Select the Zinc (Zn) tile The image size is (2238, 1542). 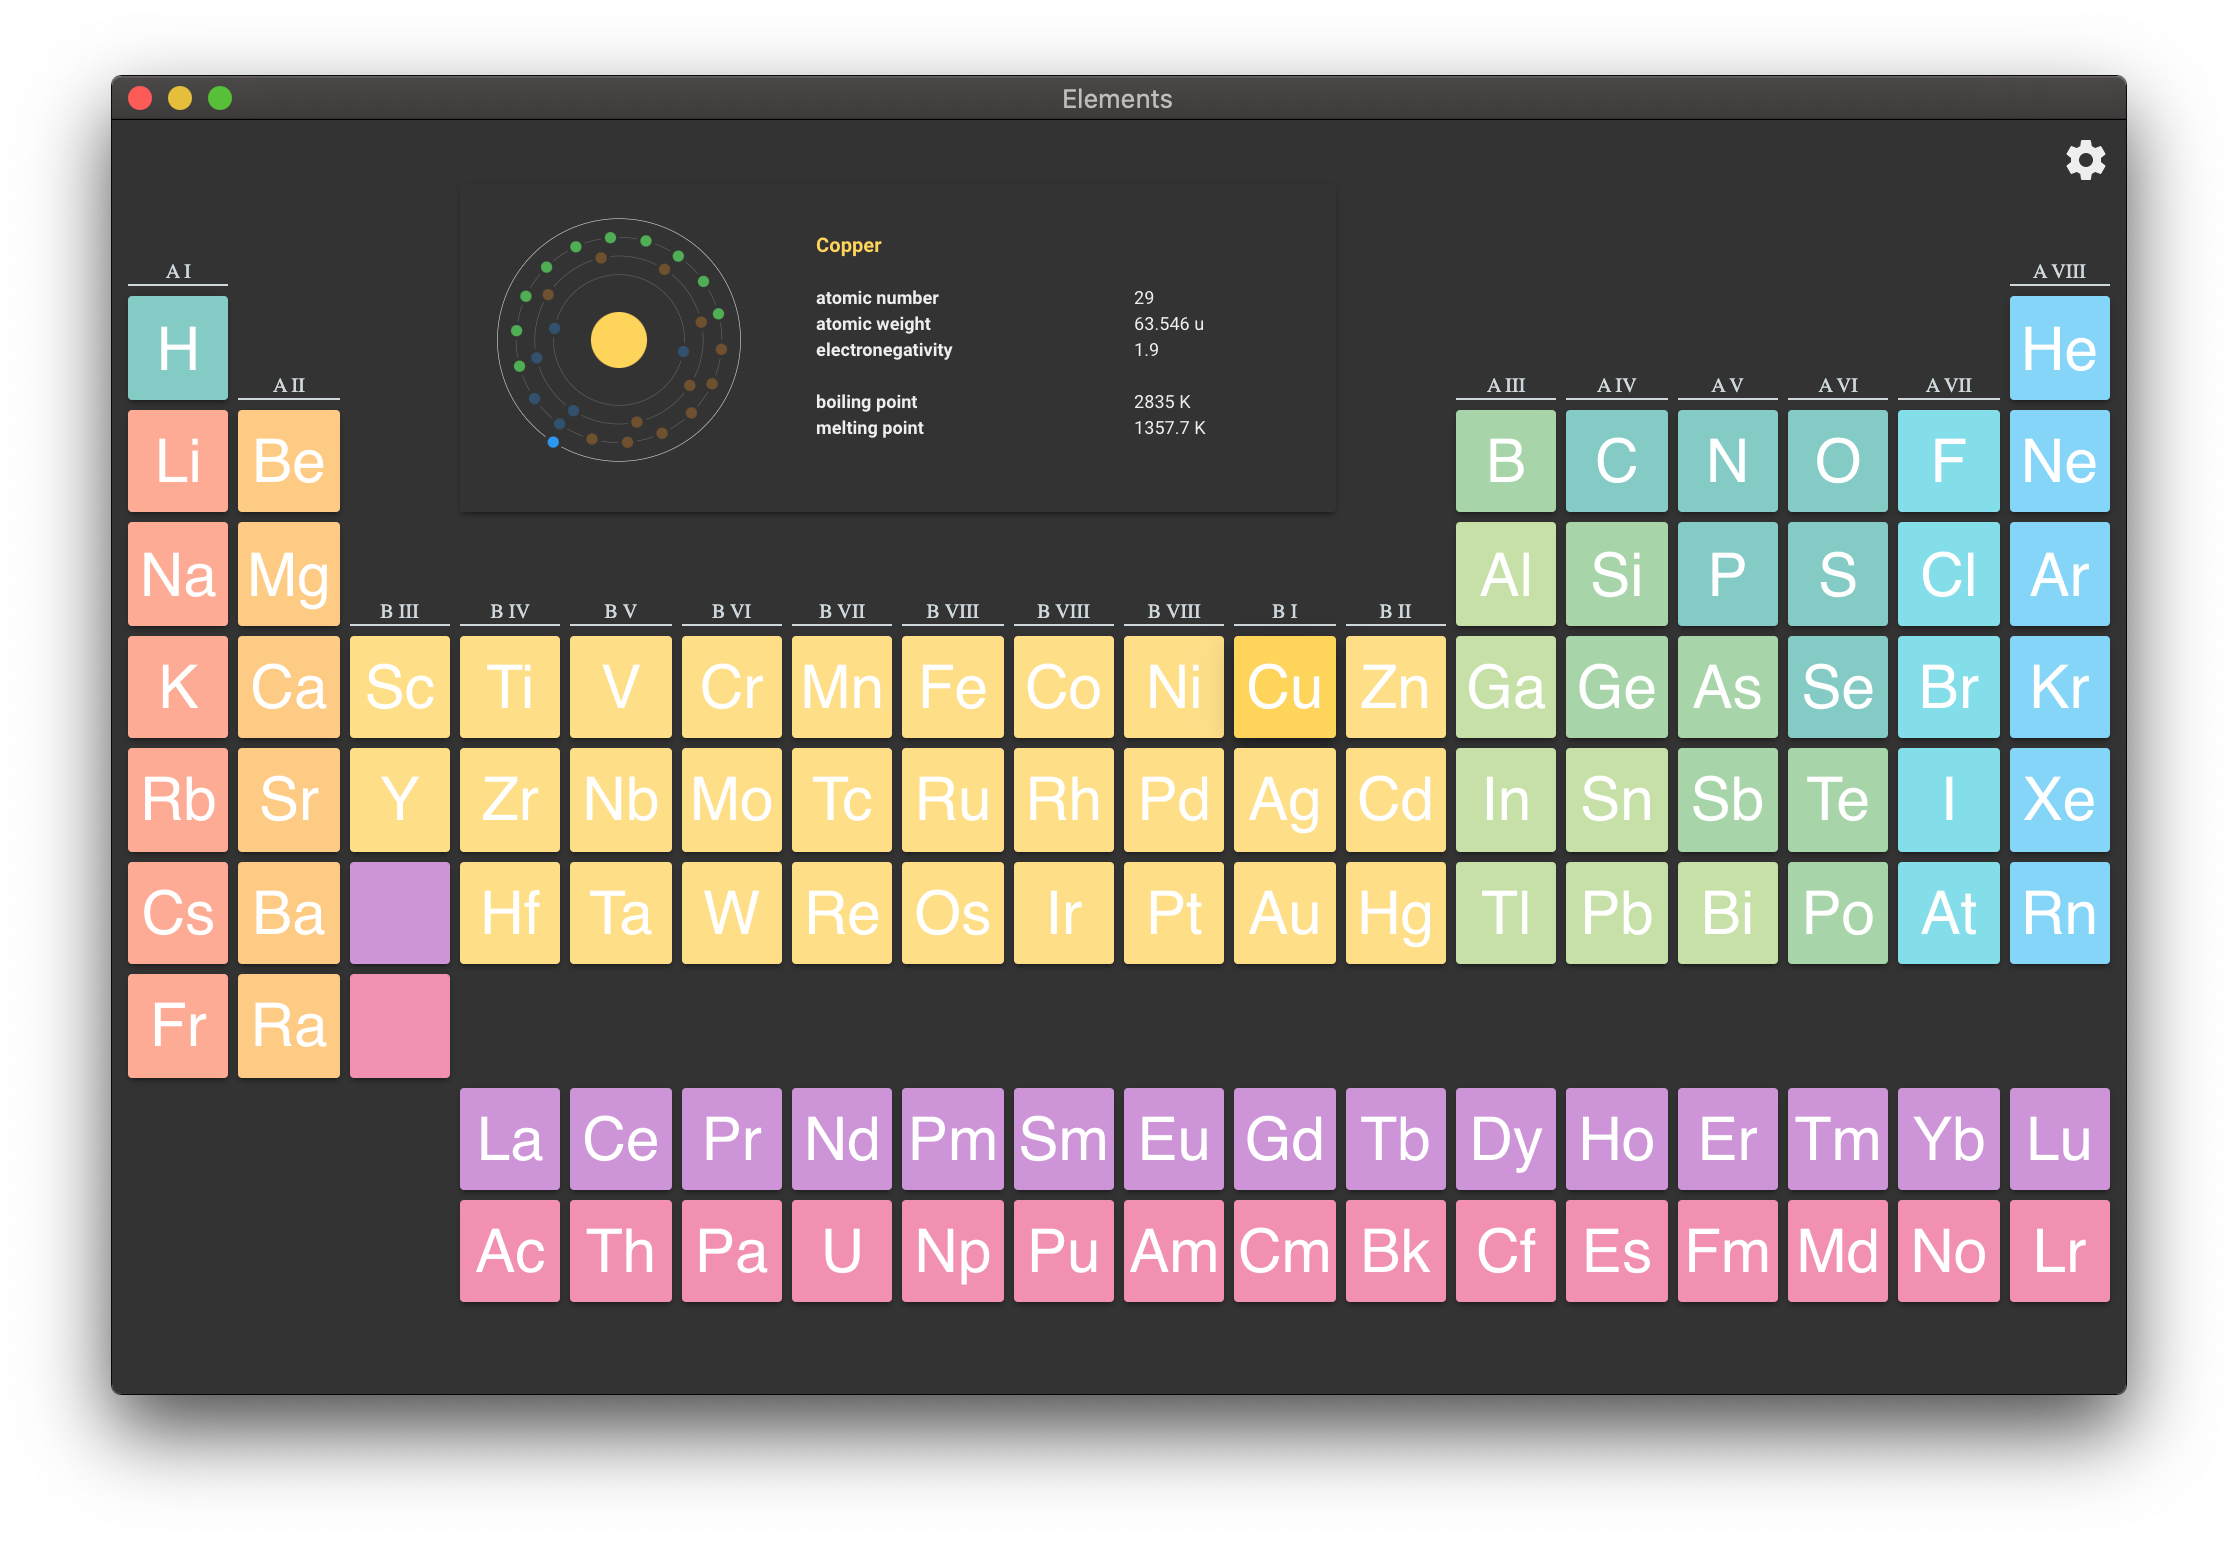pyautogui.click(x=1395, y=687)
